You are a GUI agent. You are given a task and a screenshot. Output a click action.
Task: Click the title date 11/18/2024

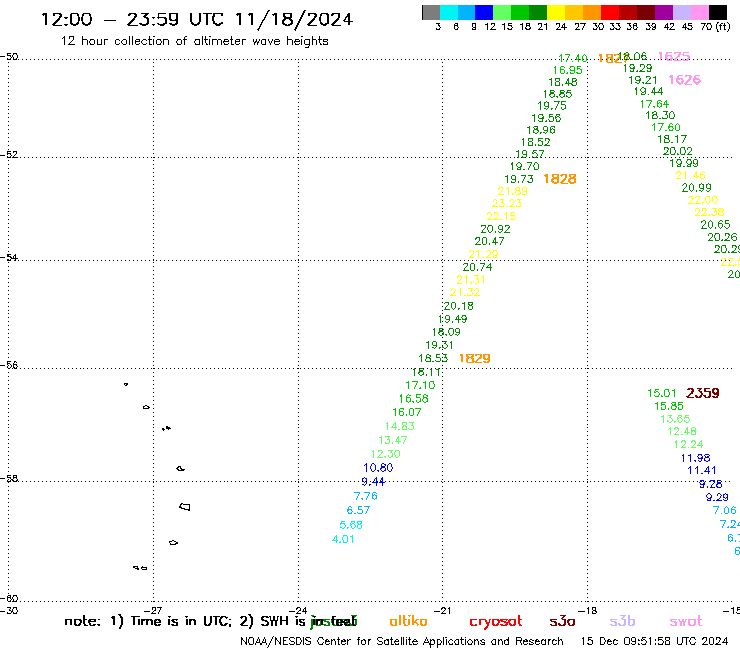tap(294, 20)
